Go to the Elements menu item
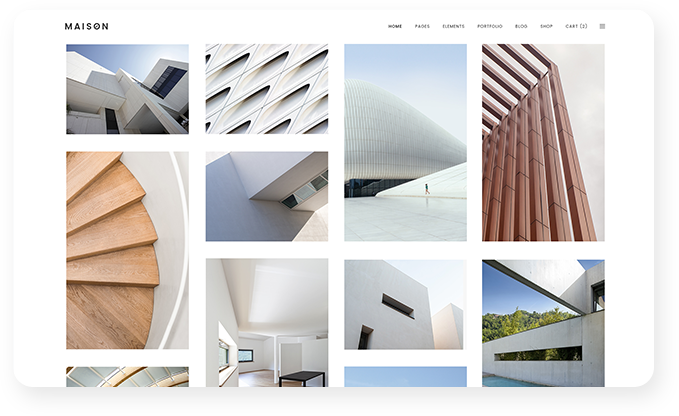The image size is (679, 416). (x=453, y=26)
